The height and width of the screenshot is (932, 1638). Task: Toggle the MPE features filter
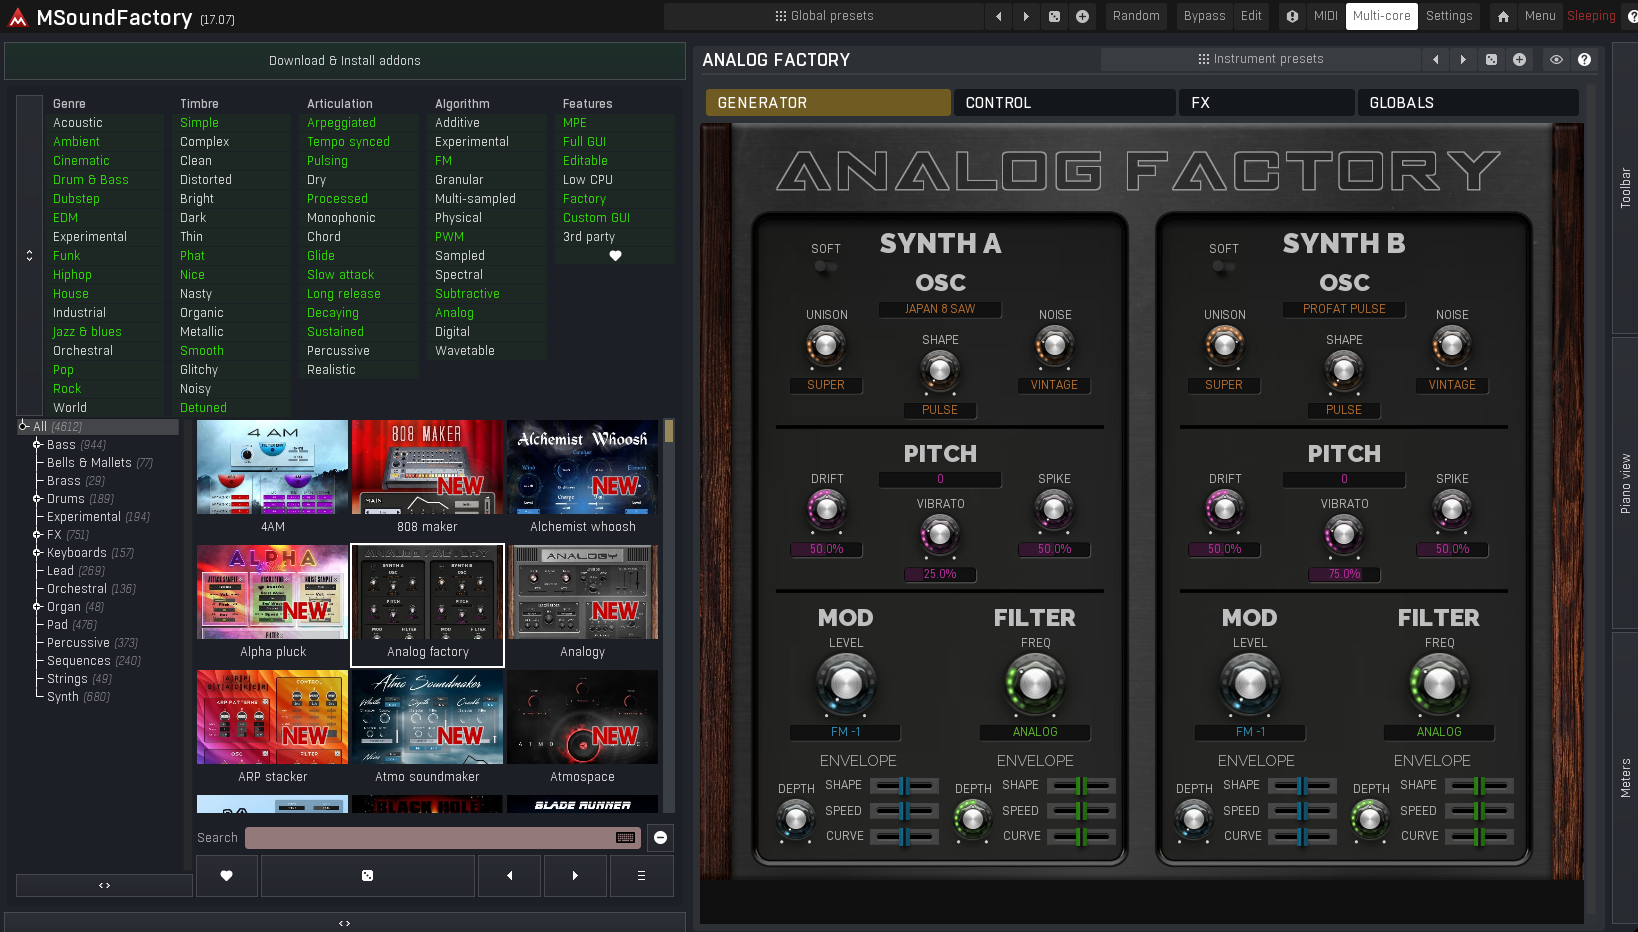coord(575,123)
